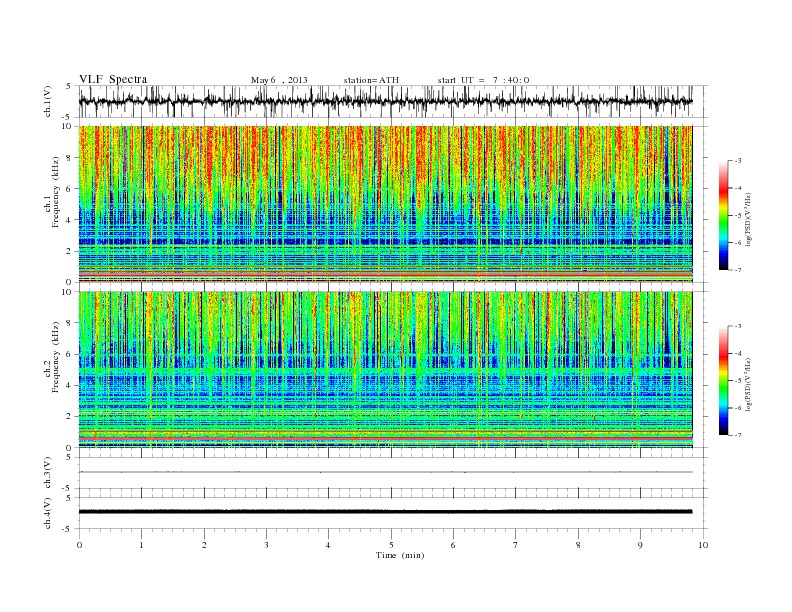Viewport: 792px width, 612px height.
Task: Click the "1" minute tick label
Action: pyautogui.click(x=141, y=545)
